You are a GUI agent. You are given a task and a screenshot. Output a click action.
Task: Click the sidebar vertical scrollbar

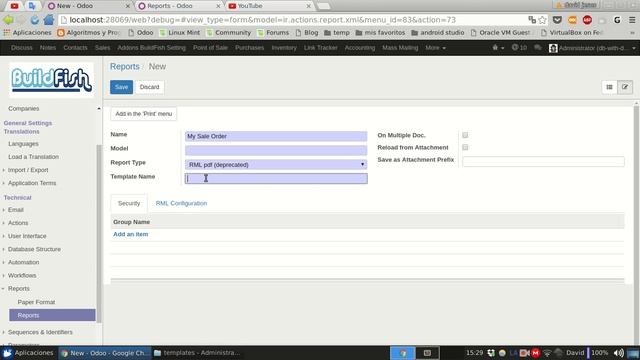(98, 233)
